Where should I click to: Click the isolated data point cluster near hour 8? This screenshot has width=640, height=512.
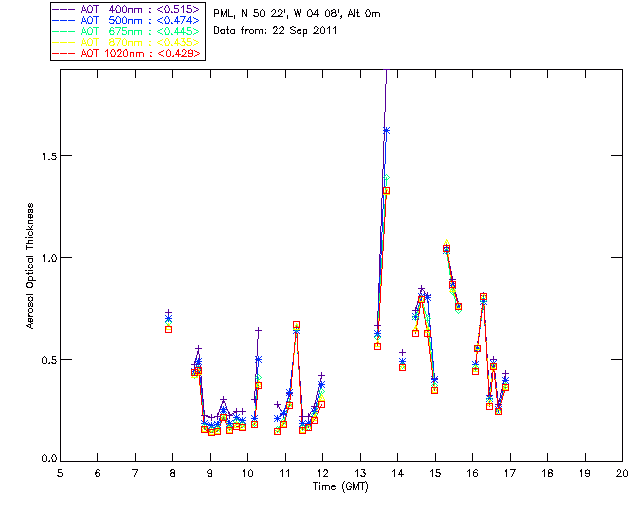pyautogui.click(x=169, y=320)
